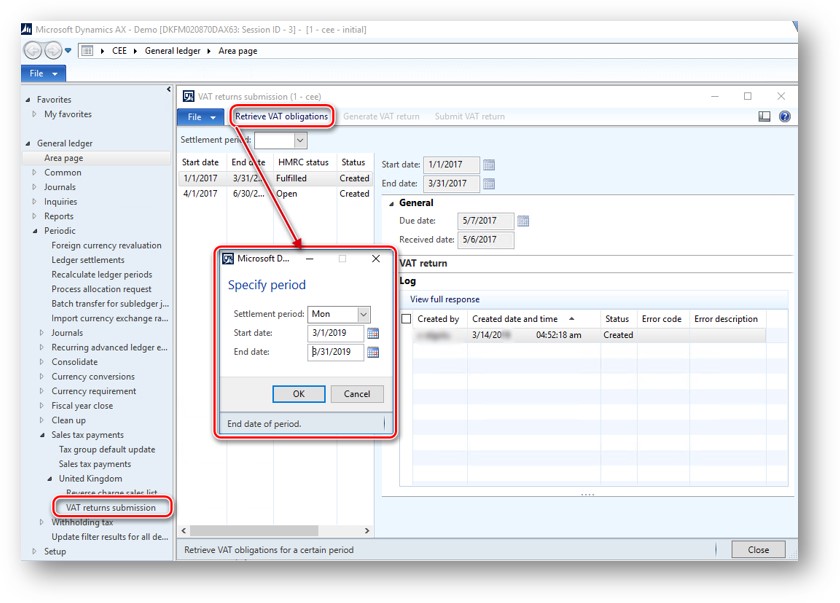
Task: Collapse Periodic node
Action: coord(35,231)
